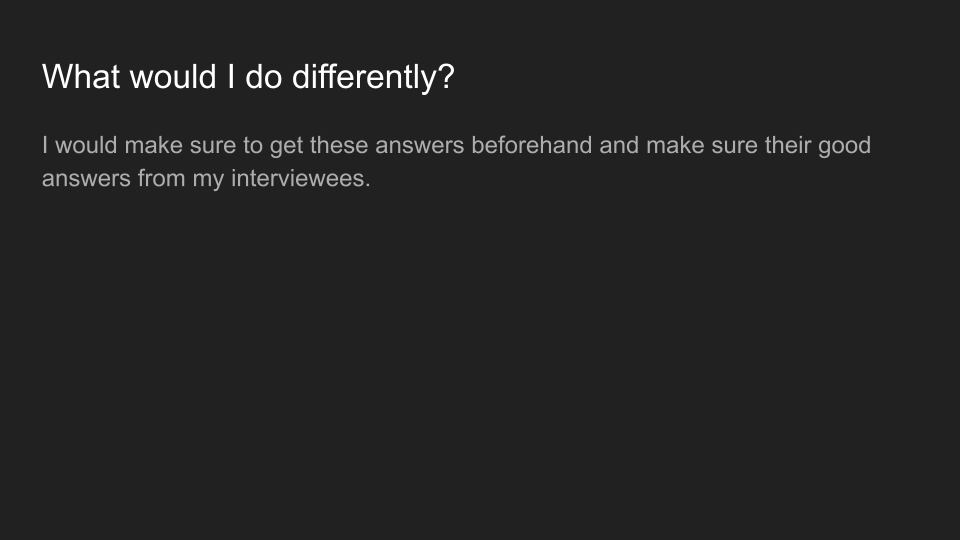Click the first "make" in the body text
Viewport: 960px width, 540px height.
[x=152, y=146]
